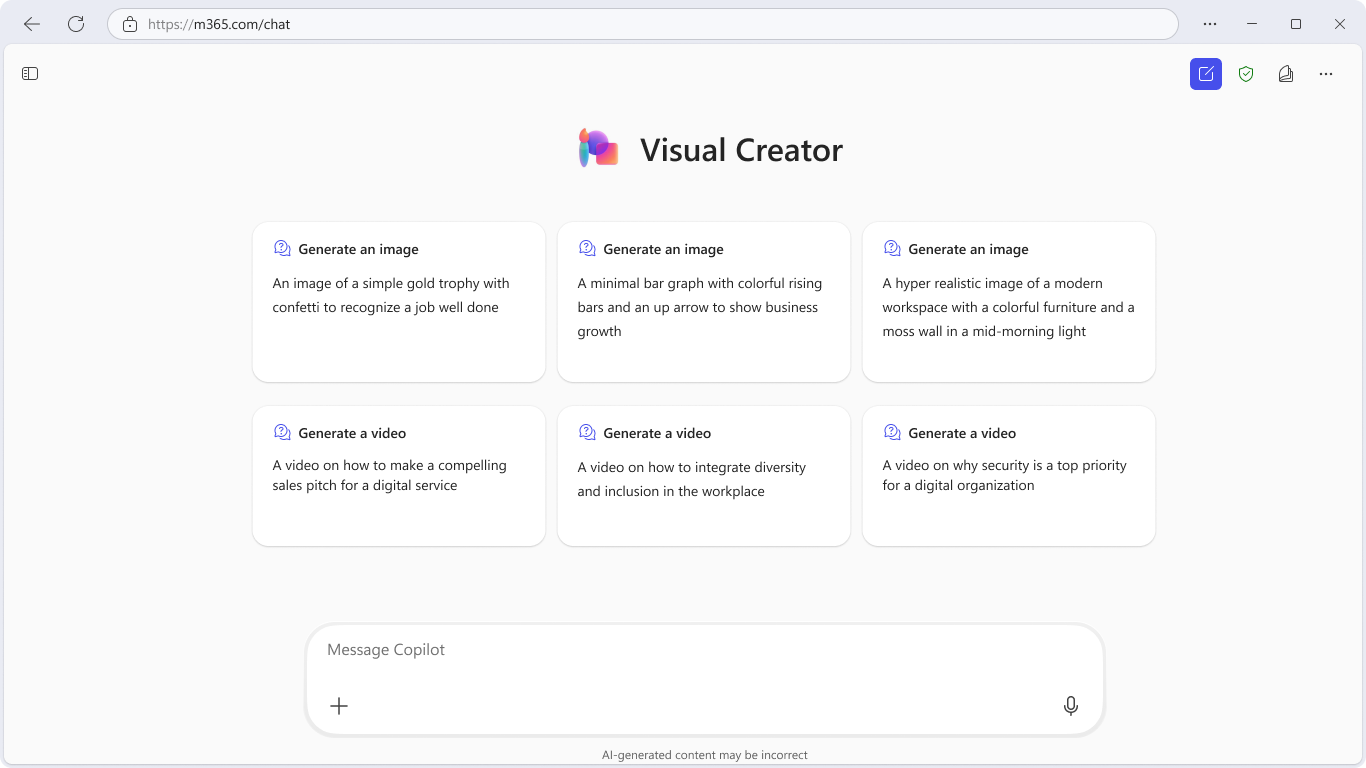This screenshot has width=1366, height=768.
Task: Click the Visual Creator logo icon
Action: [x=599, y=149]
